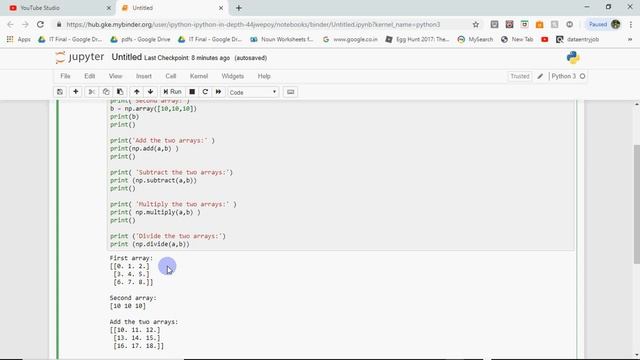This screenshot has width=640, height=360.
Task: Move selected cell down arrow
Action: click(151, 92)
